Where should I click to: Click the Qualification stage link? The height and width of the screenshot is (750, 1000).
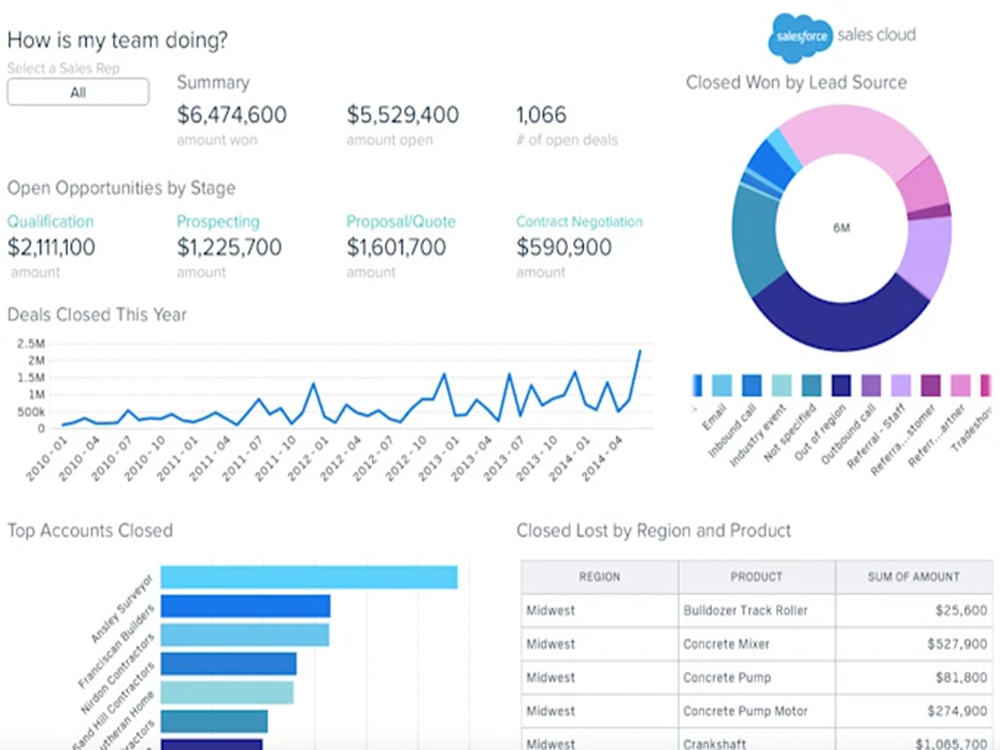pyautogui.click(x=50, y=221)
